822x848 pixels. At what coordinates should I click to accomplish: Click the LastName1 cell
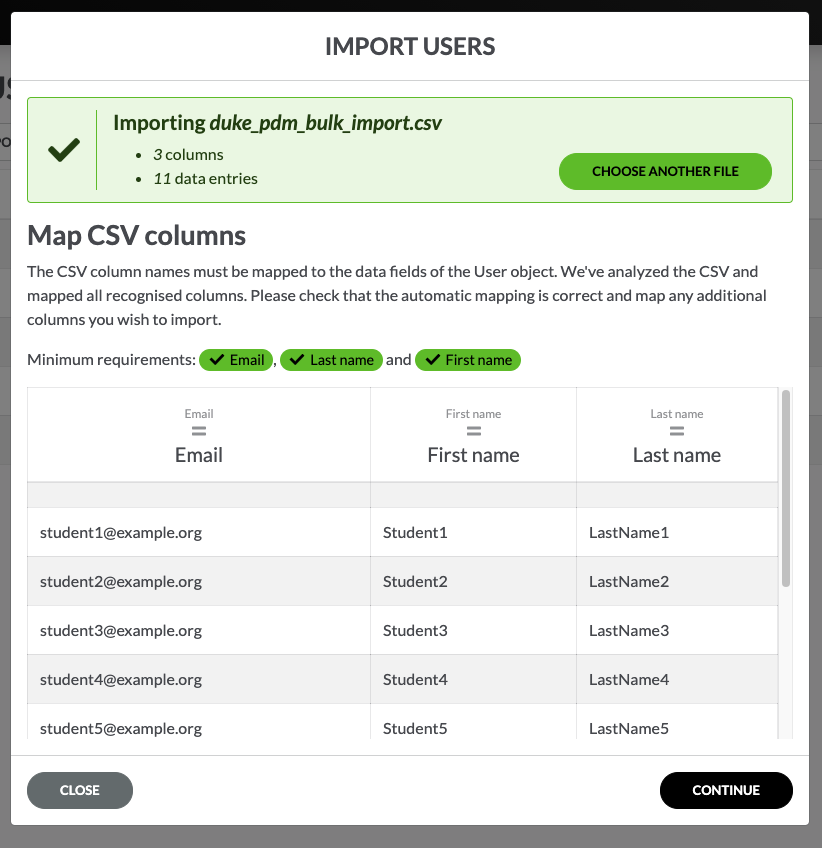pyautogui.click(x=629, y=533)
